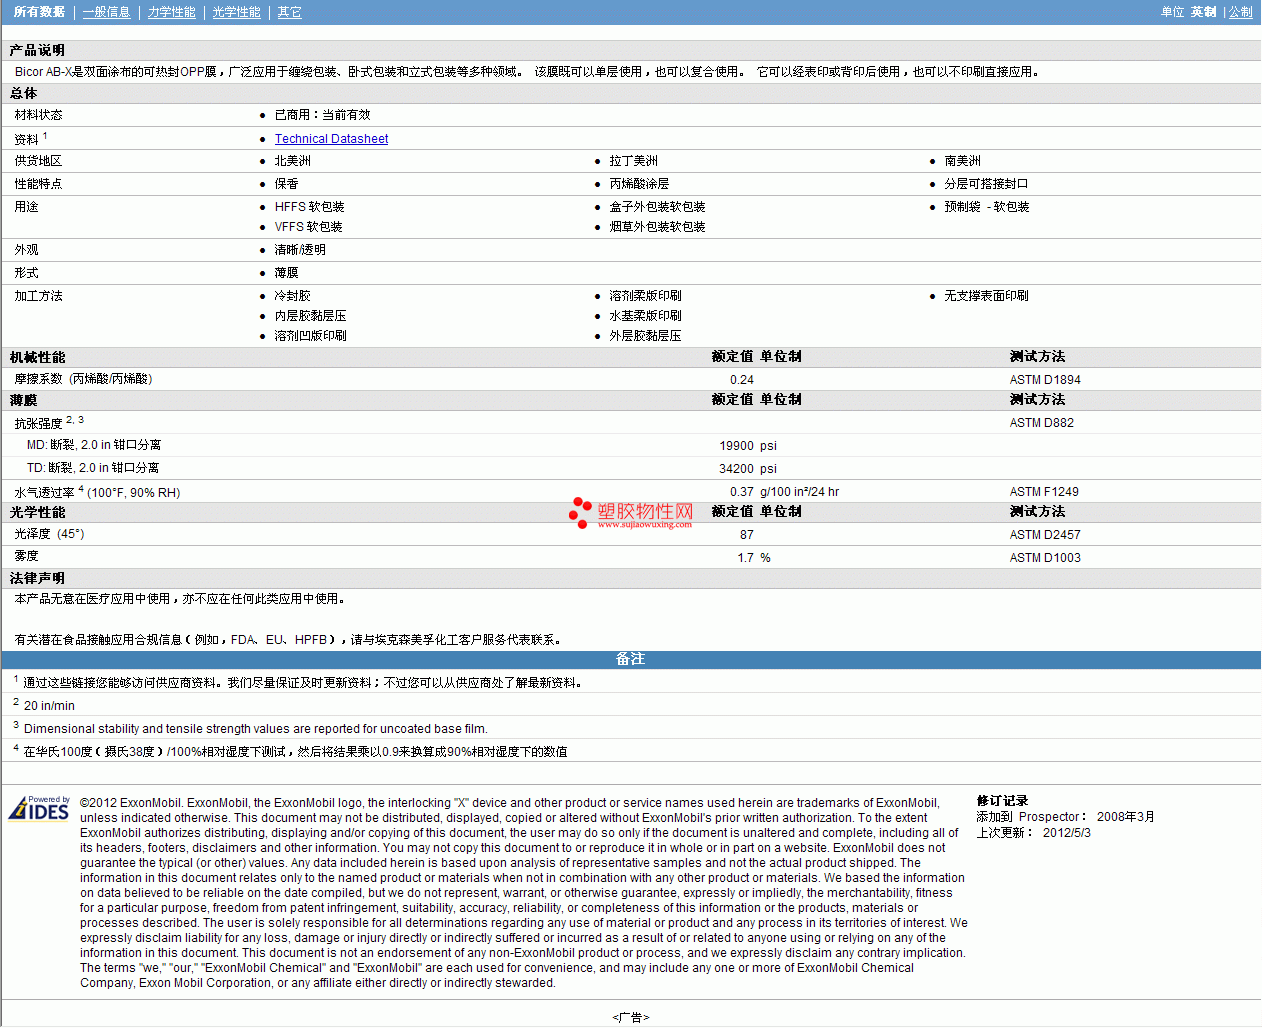Click the 总体 section header
This screenshot has height=1028, width=1262.
[24, 93]
